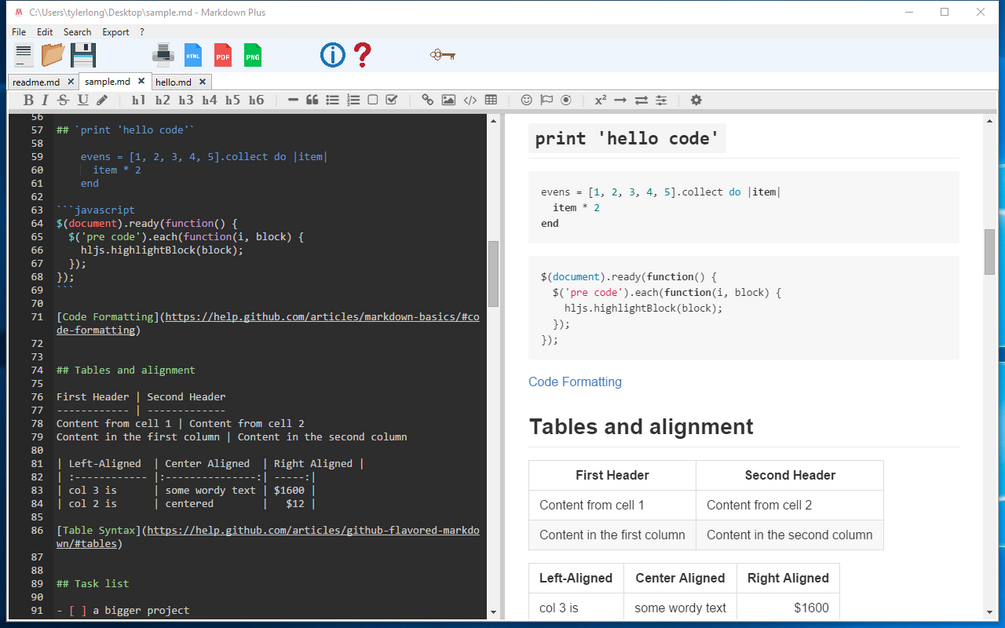Click editor line 89 '## Task list'
Viewport: 1005px width, 628px height.
point(92,583)
